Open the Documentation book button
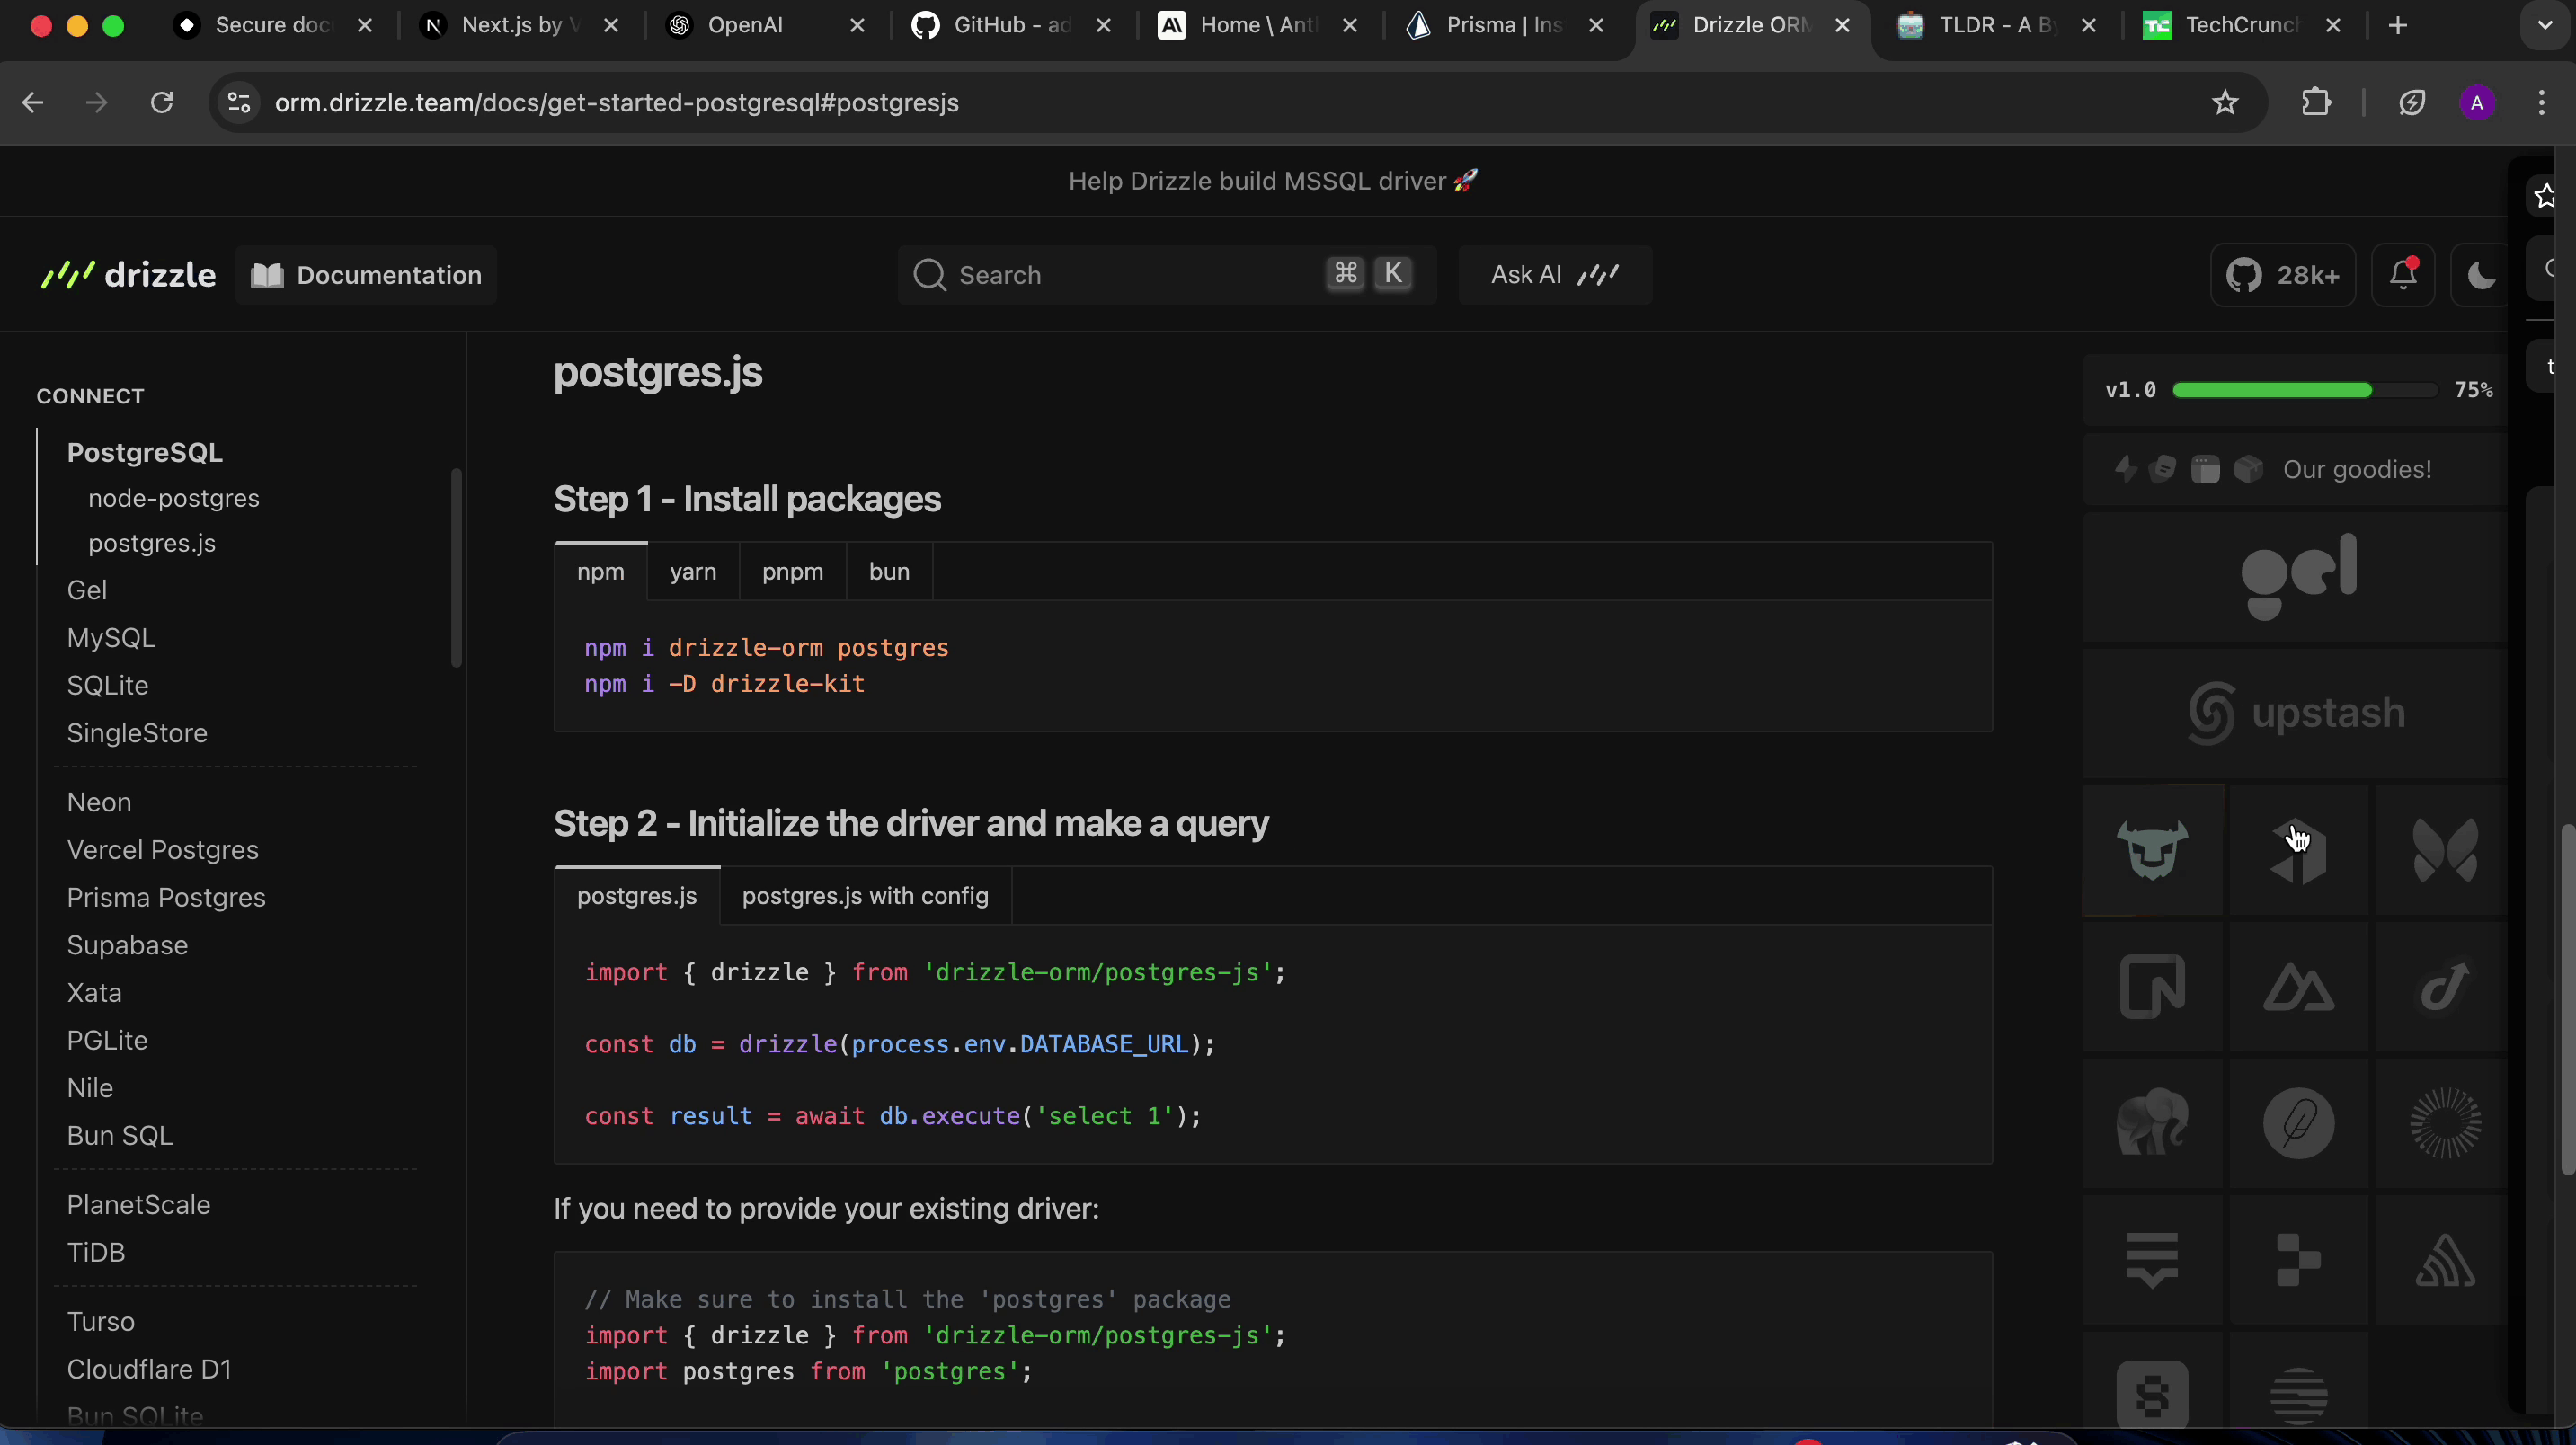The height and width of the screenshot is (1445, 2576). [366, 275]
